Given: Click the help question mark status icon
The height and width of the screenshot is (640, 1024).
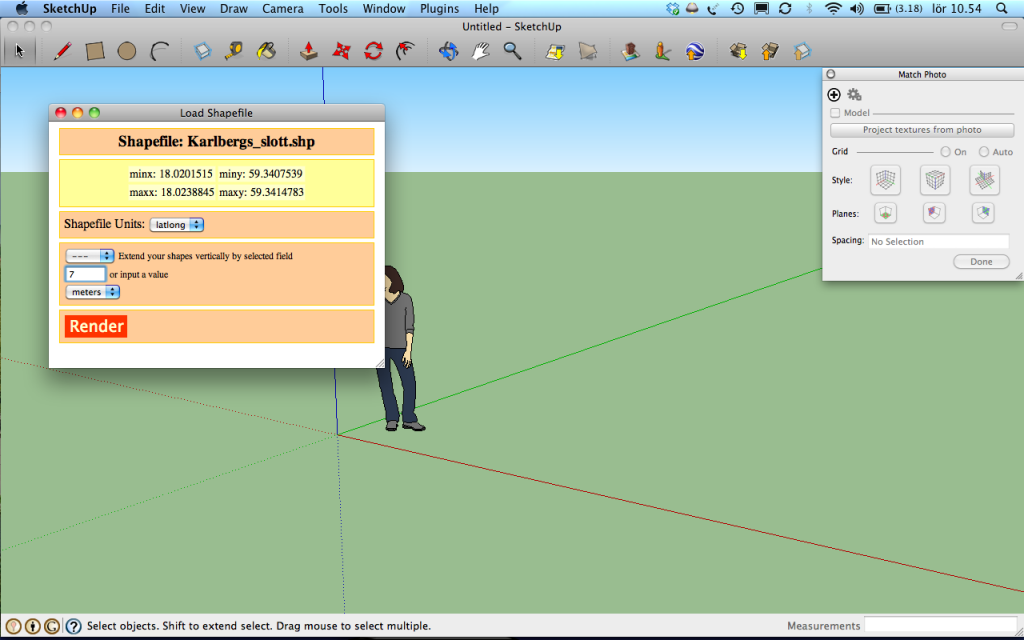Looking at the screenshot, I should tap(74, 626).
